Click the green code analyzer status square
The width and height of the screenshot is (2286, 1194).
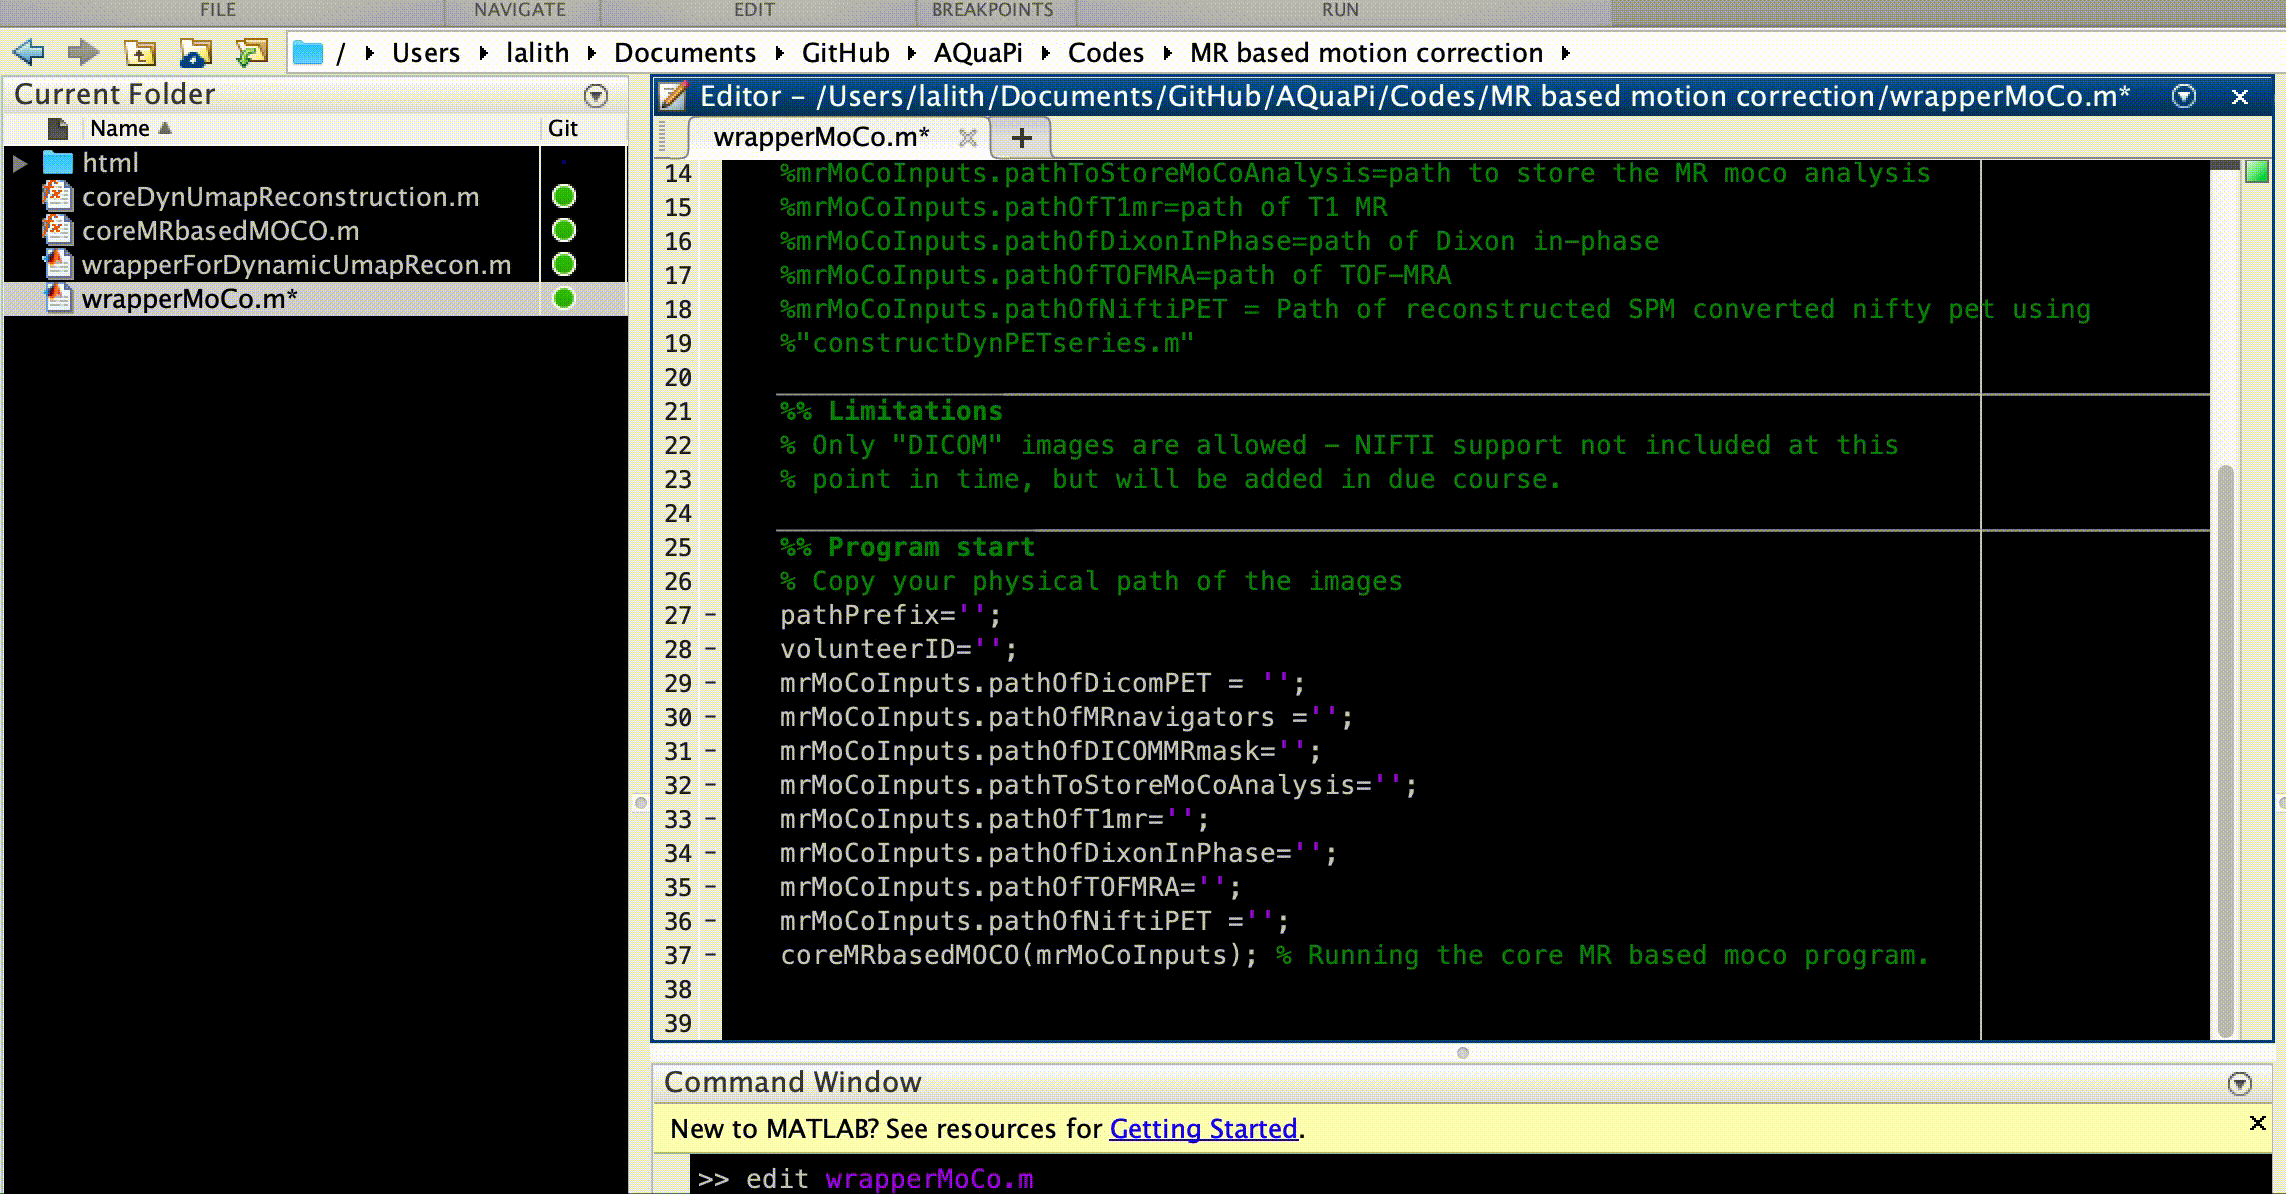tap(2256, 172)
